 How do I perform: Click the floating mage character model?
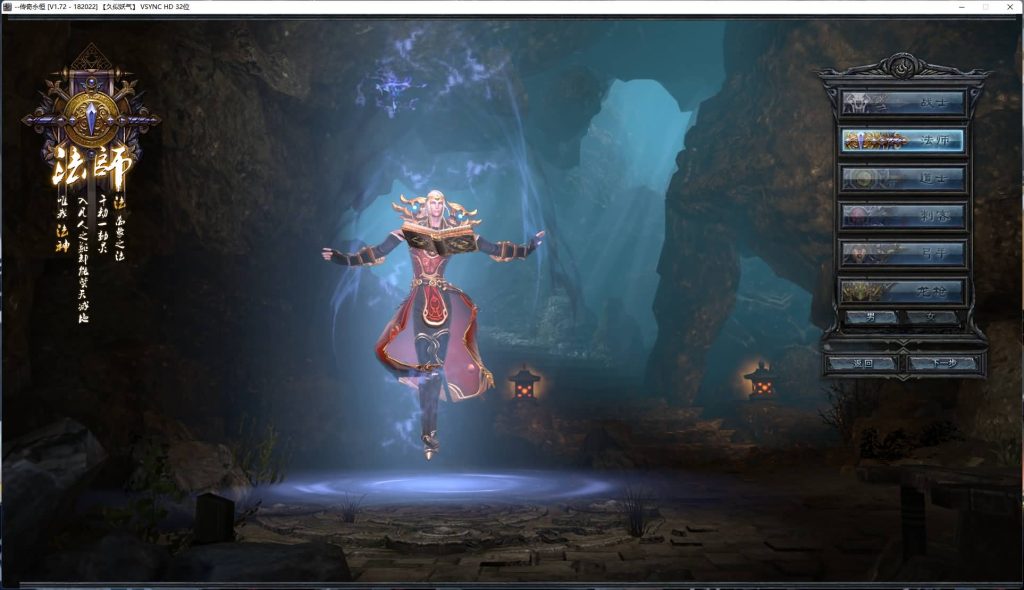[432, 310]
